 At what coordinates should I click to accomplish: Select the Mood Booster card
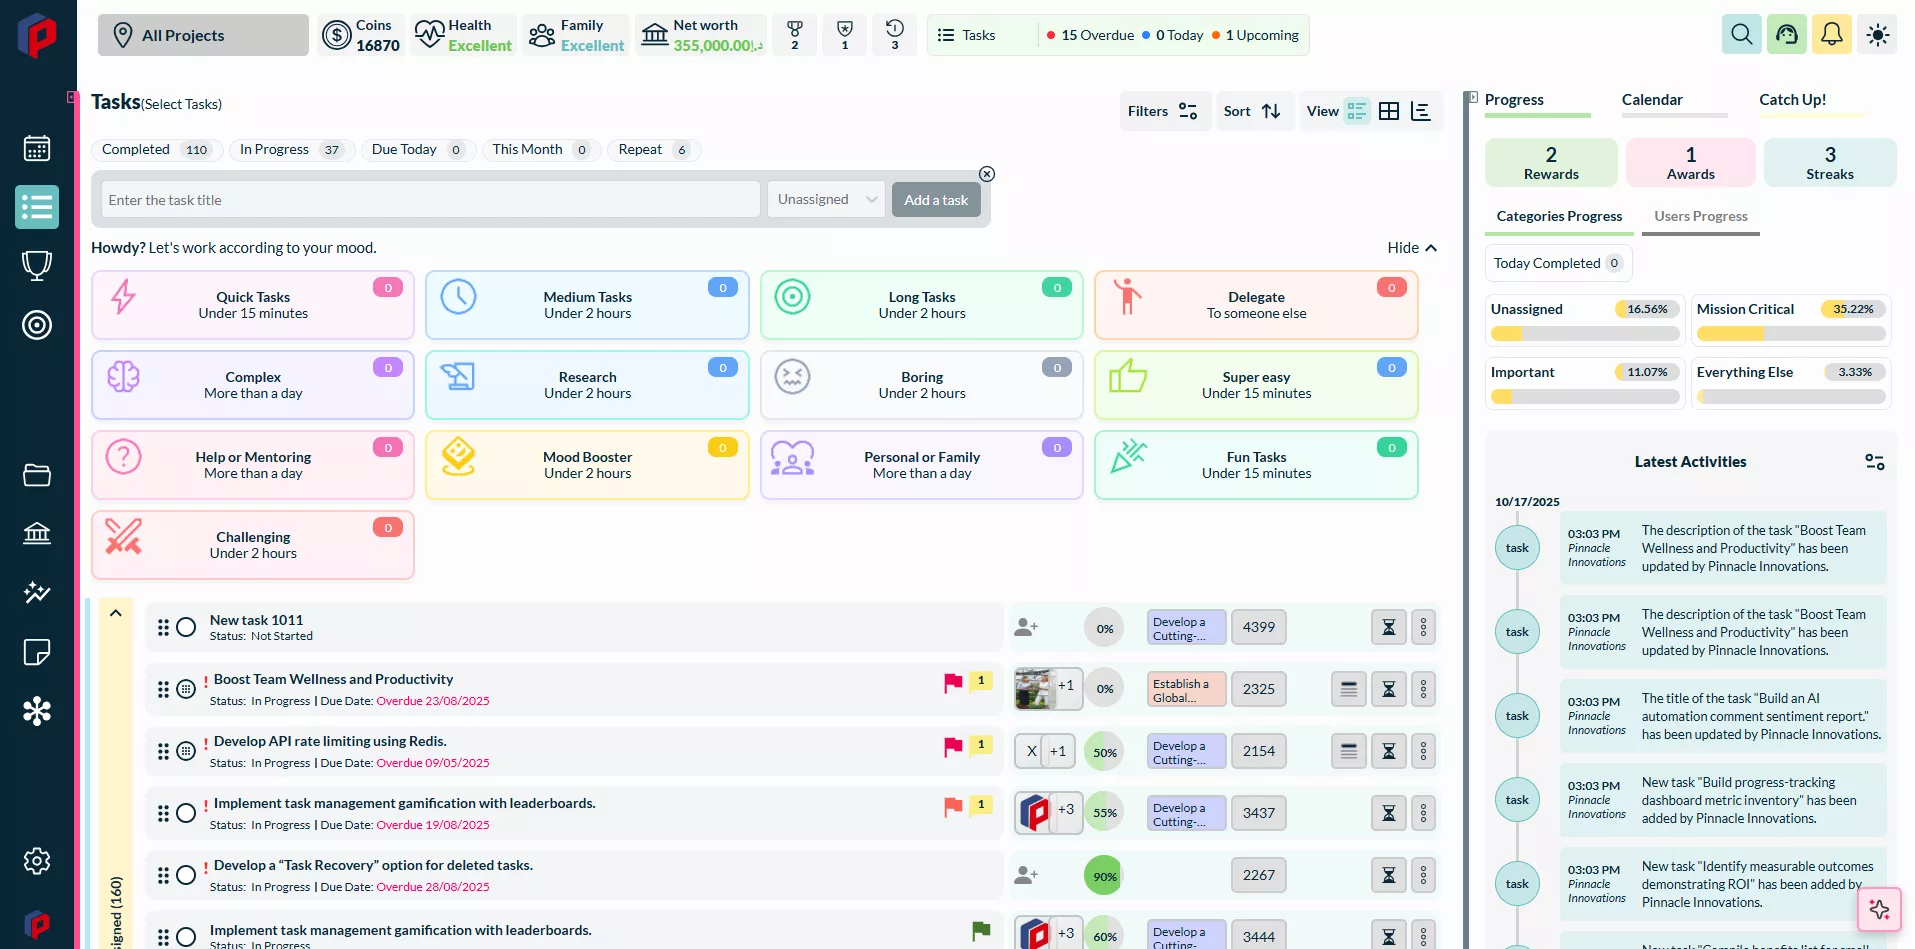[587, 465]
